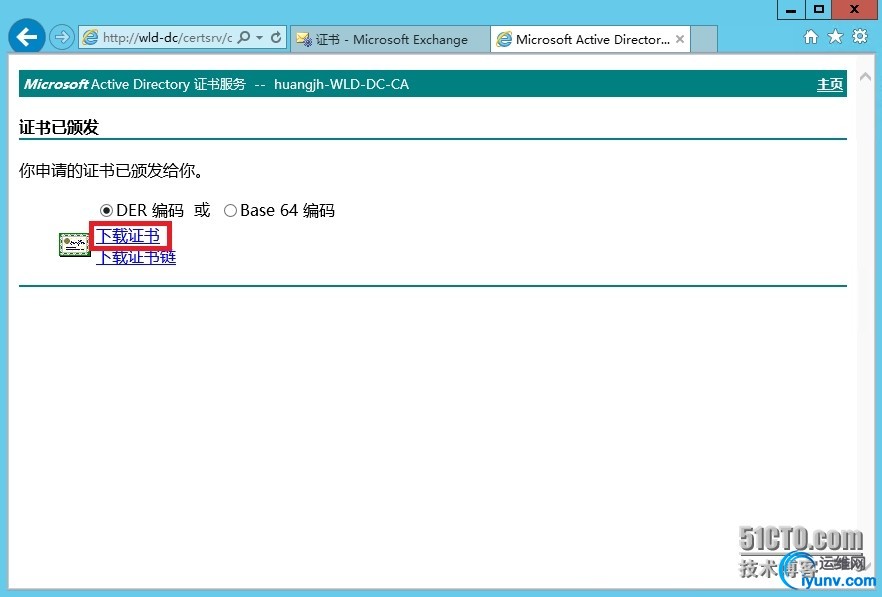
Task: Select the DER 编码 radio button
Action: click(x=106, y=210)
